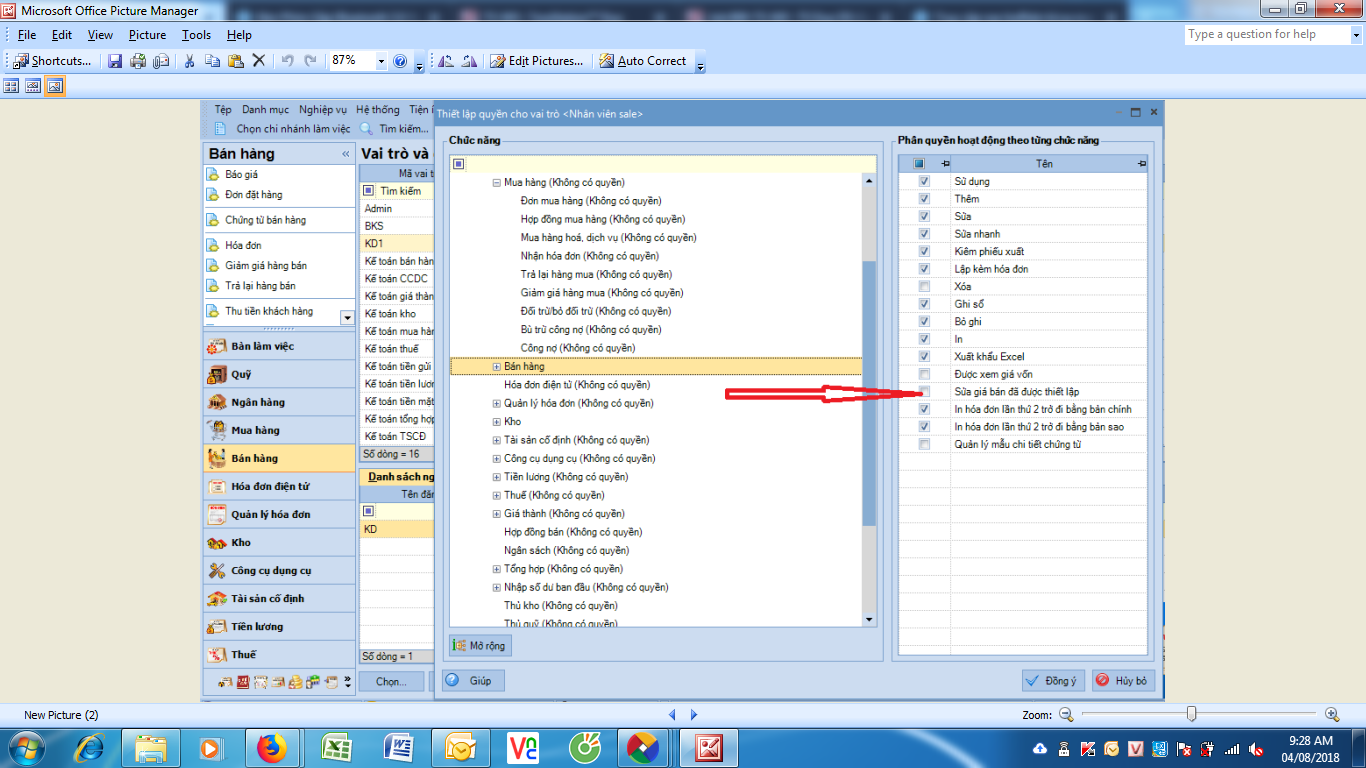Toggle the Ghi sổ permission checkbox
This screenshot has height=768, width=1366.
coord(924,304)
